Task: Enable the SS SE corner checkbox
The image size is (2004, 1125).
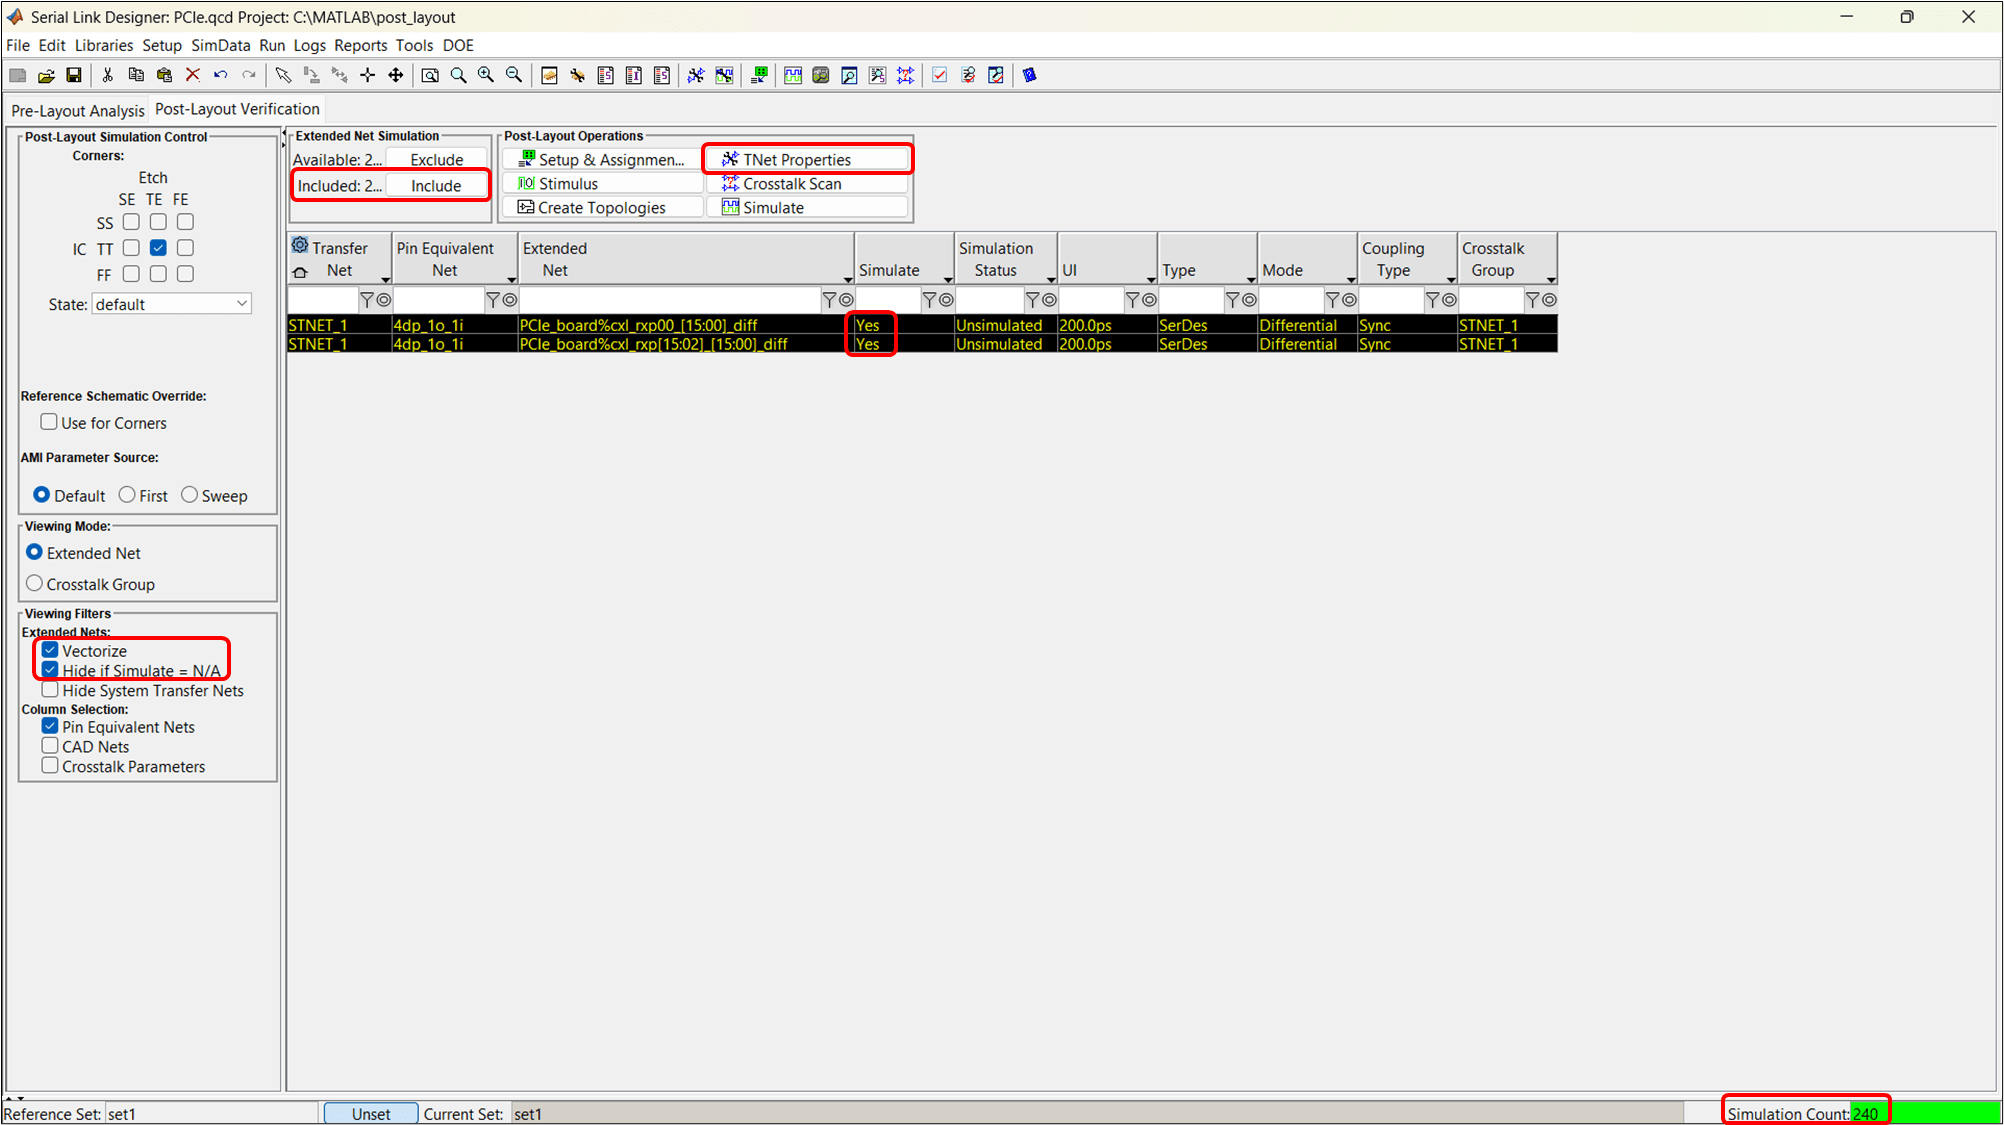Action: 131,222
